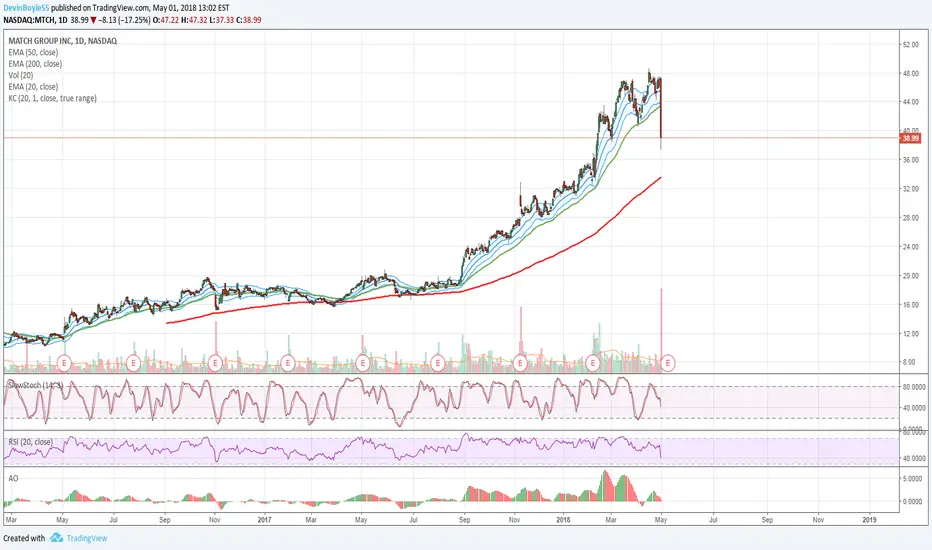Select the RSI (20, close) indicator label
The width and height of the screenshot is (932, 550).
pos(30,442)
